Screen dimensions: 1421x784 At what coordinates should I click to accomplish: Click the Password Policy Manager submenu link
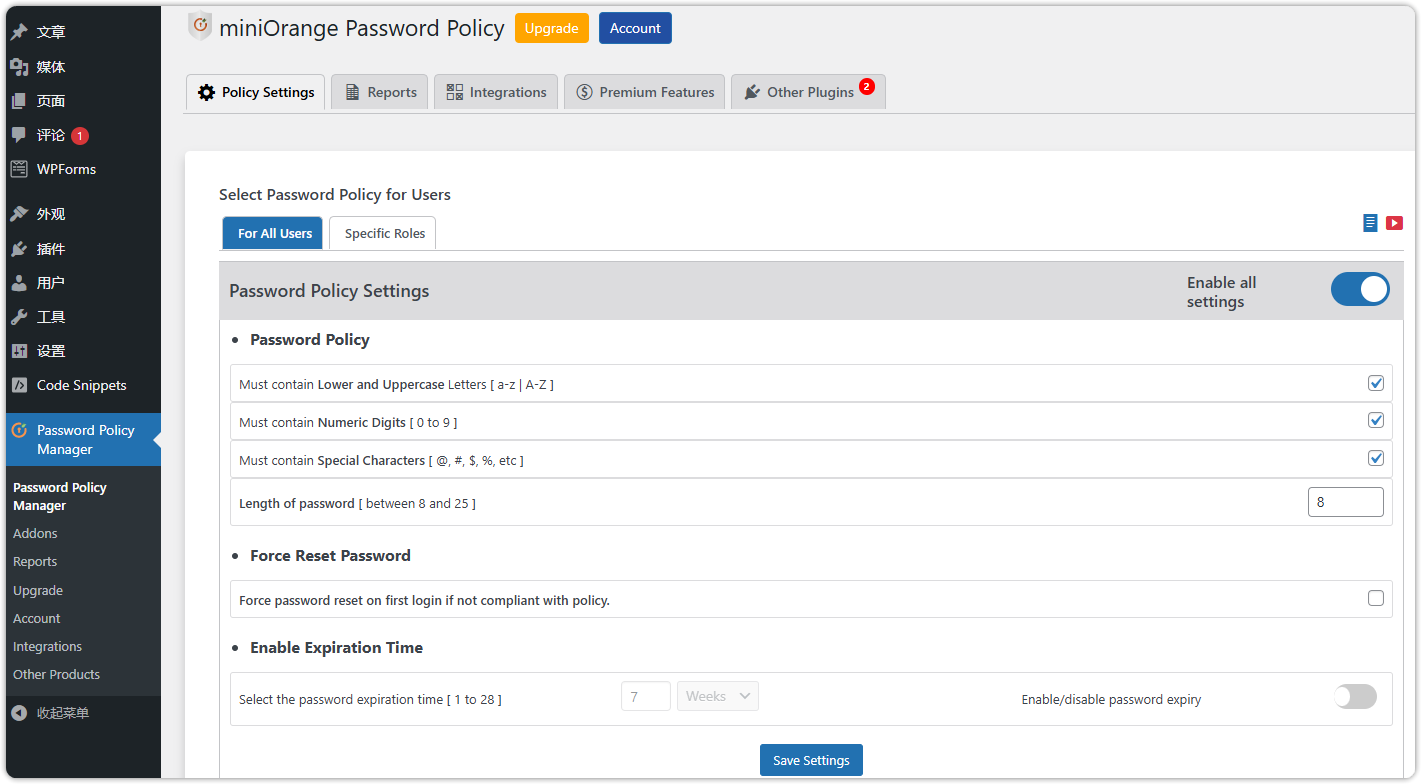[x=60, y=496]
